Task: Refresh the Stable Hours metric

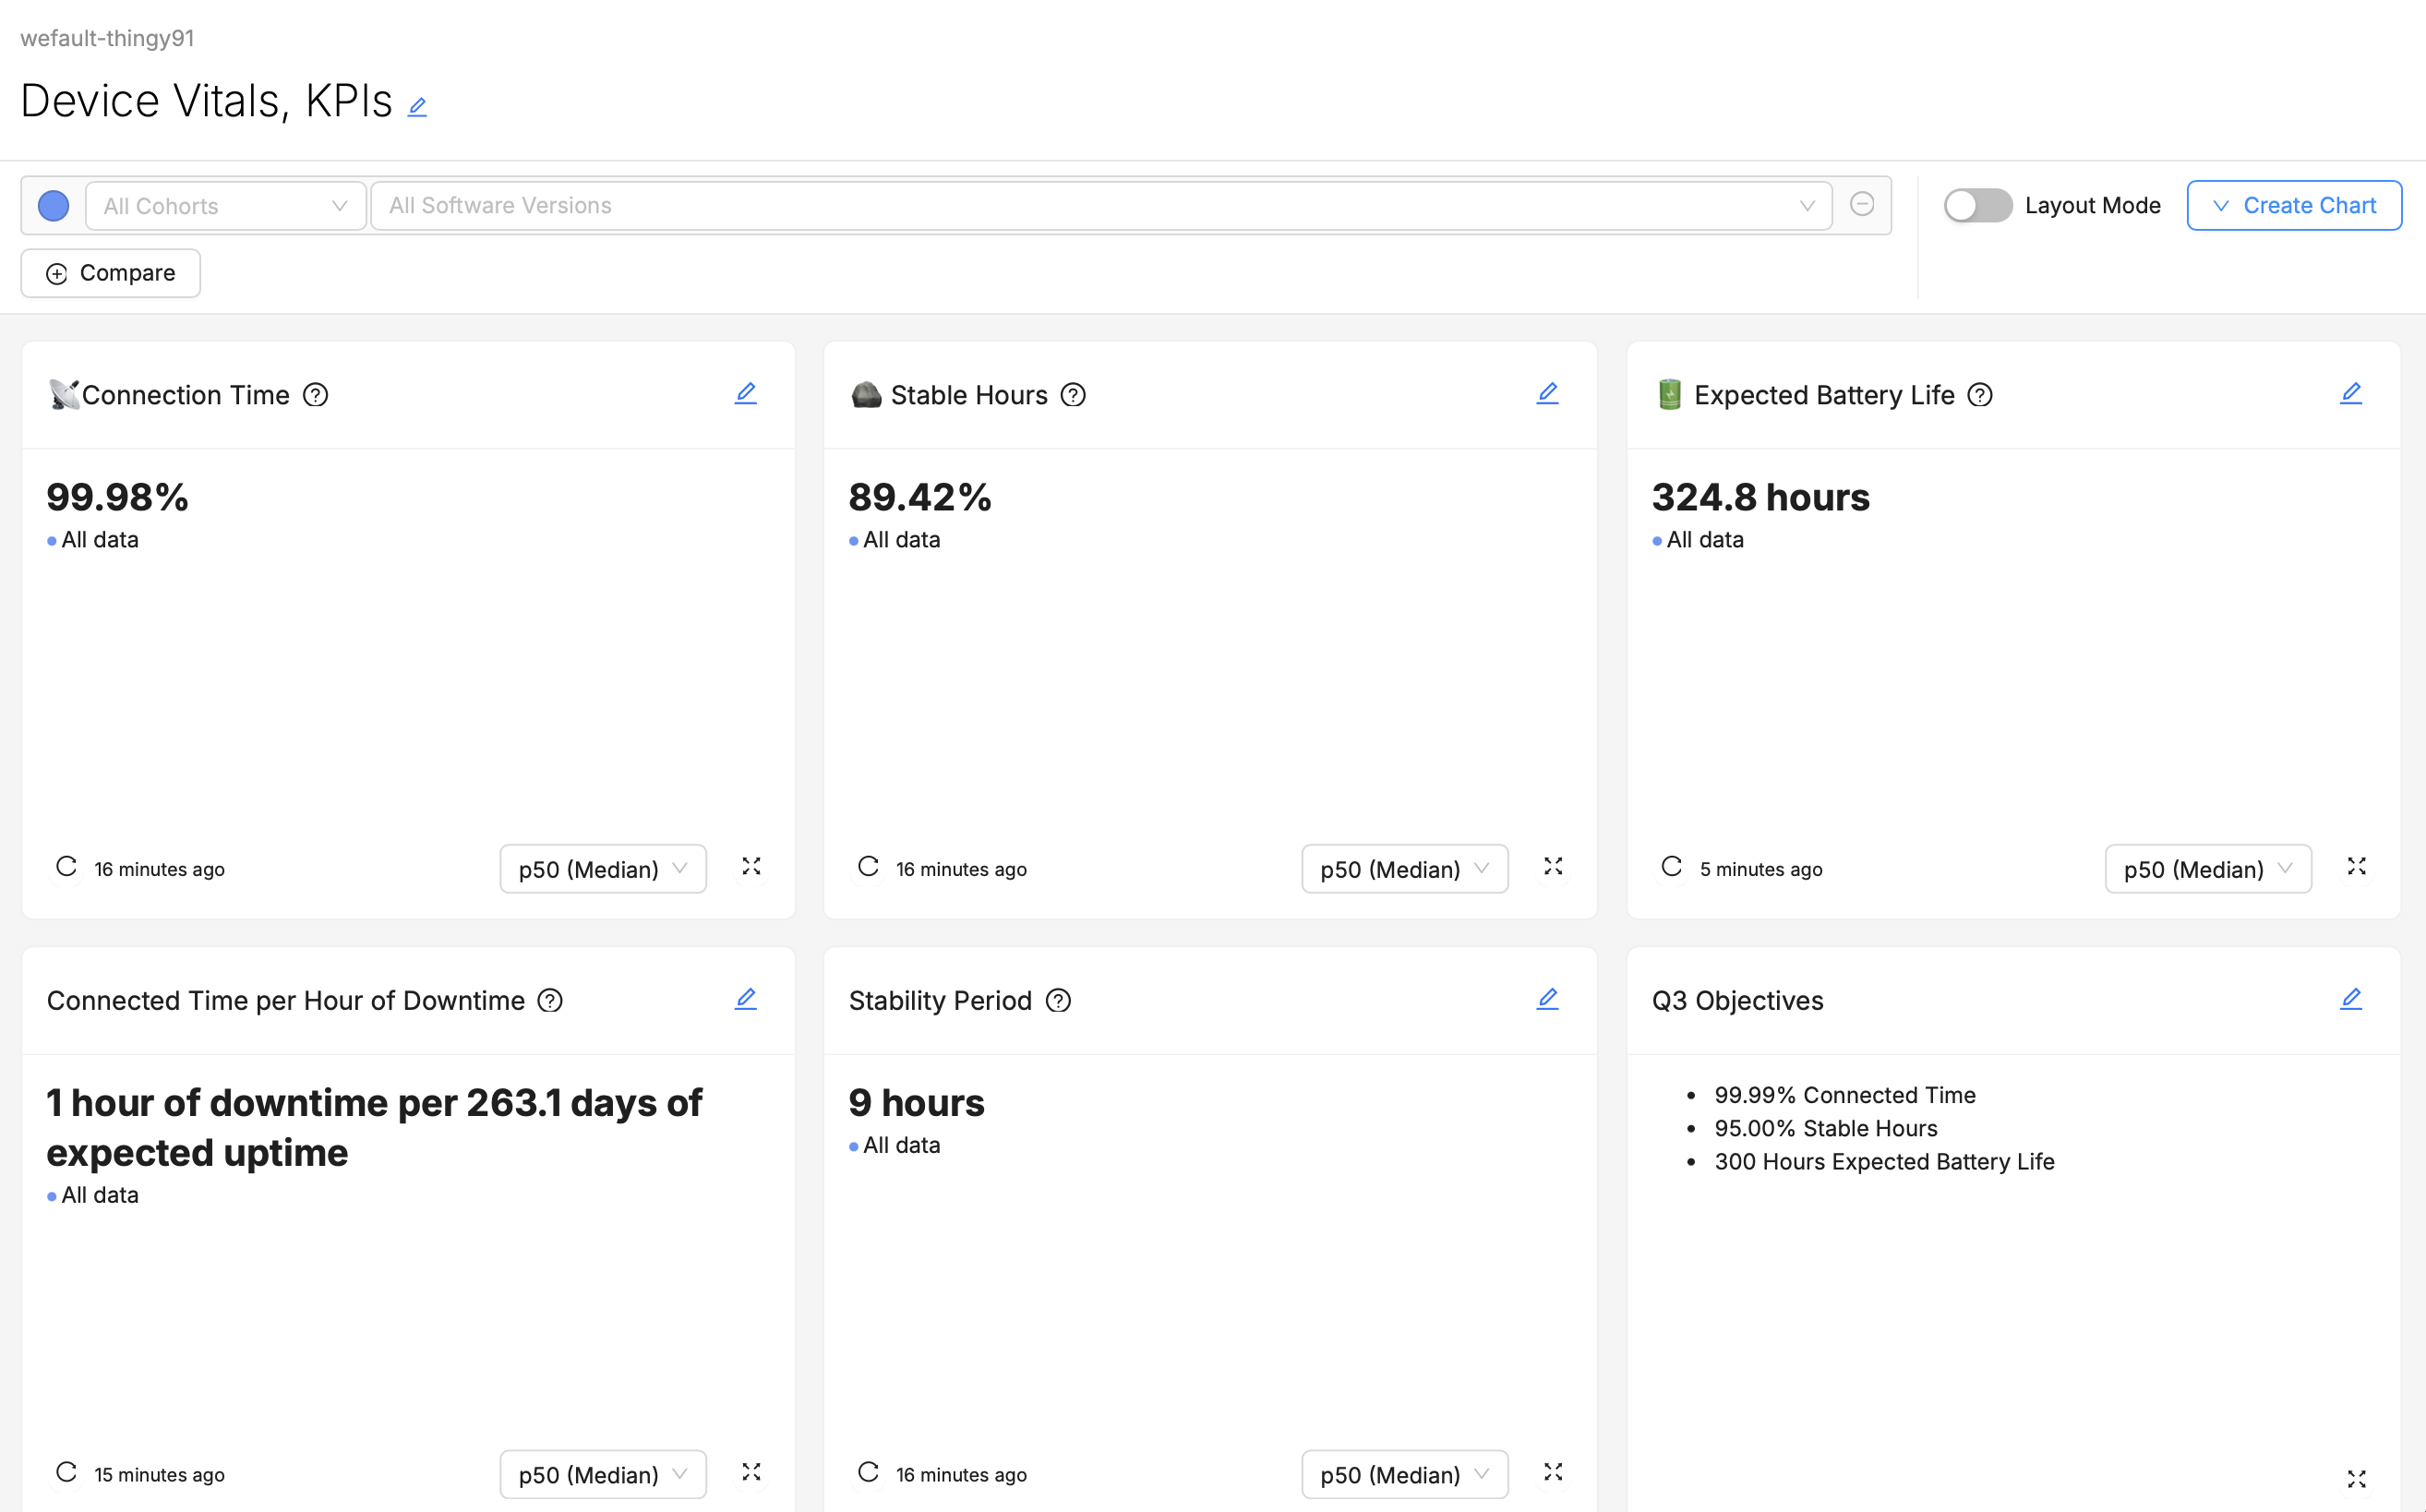Action: 868,866
